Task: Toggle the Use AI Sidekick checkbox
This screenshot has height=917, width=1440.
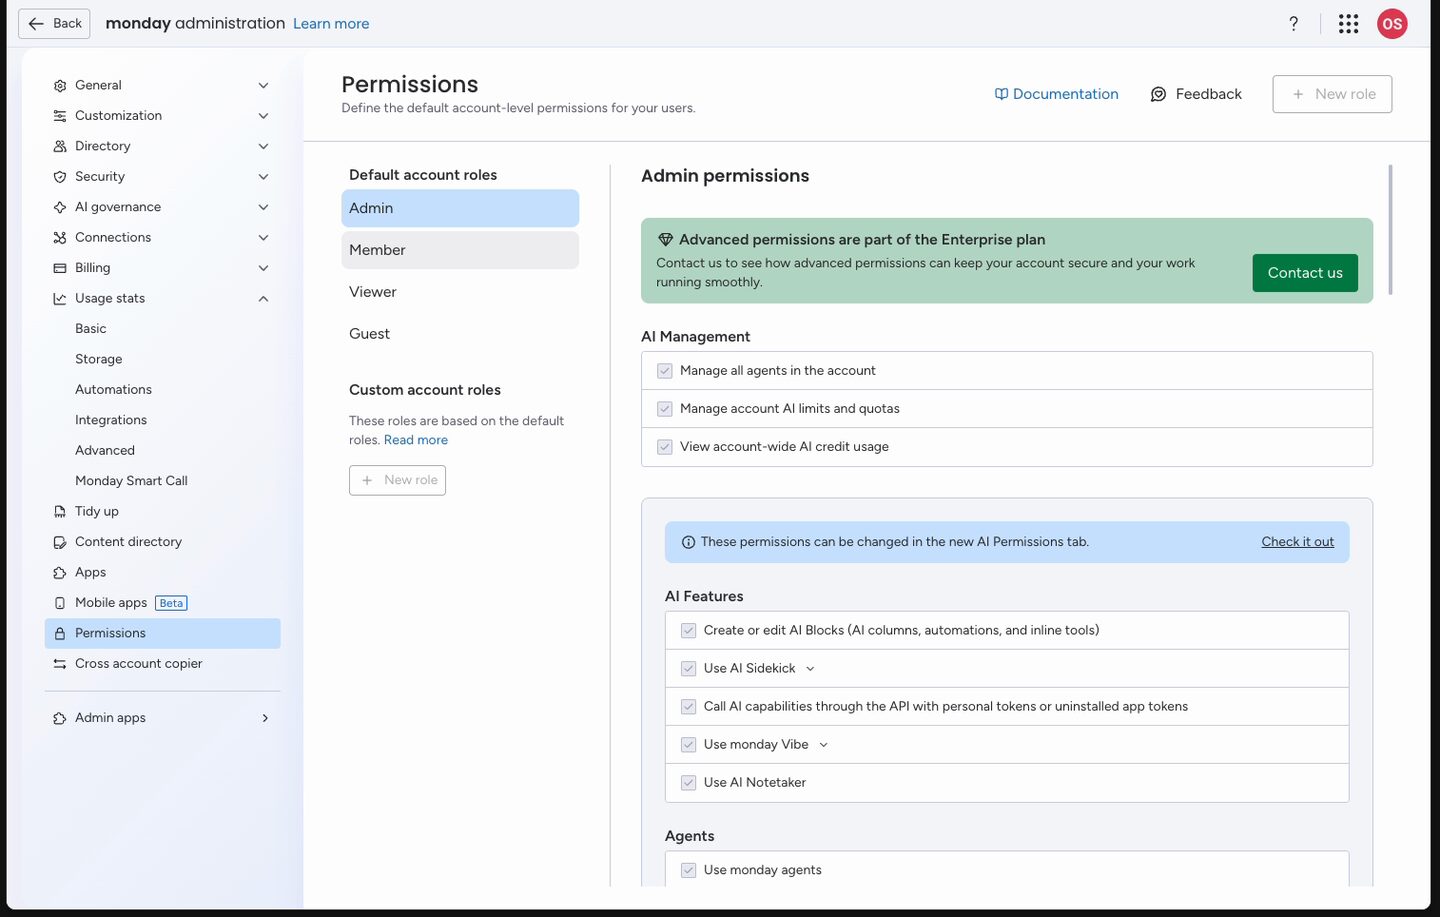Action: click(688, 669)
